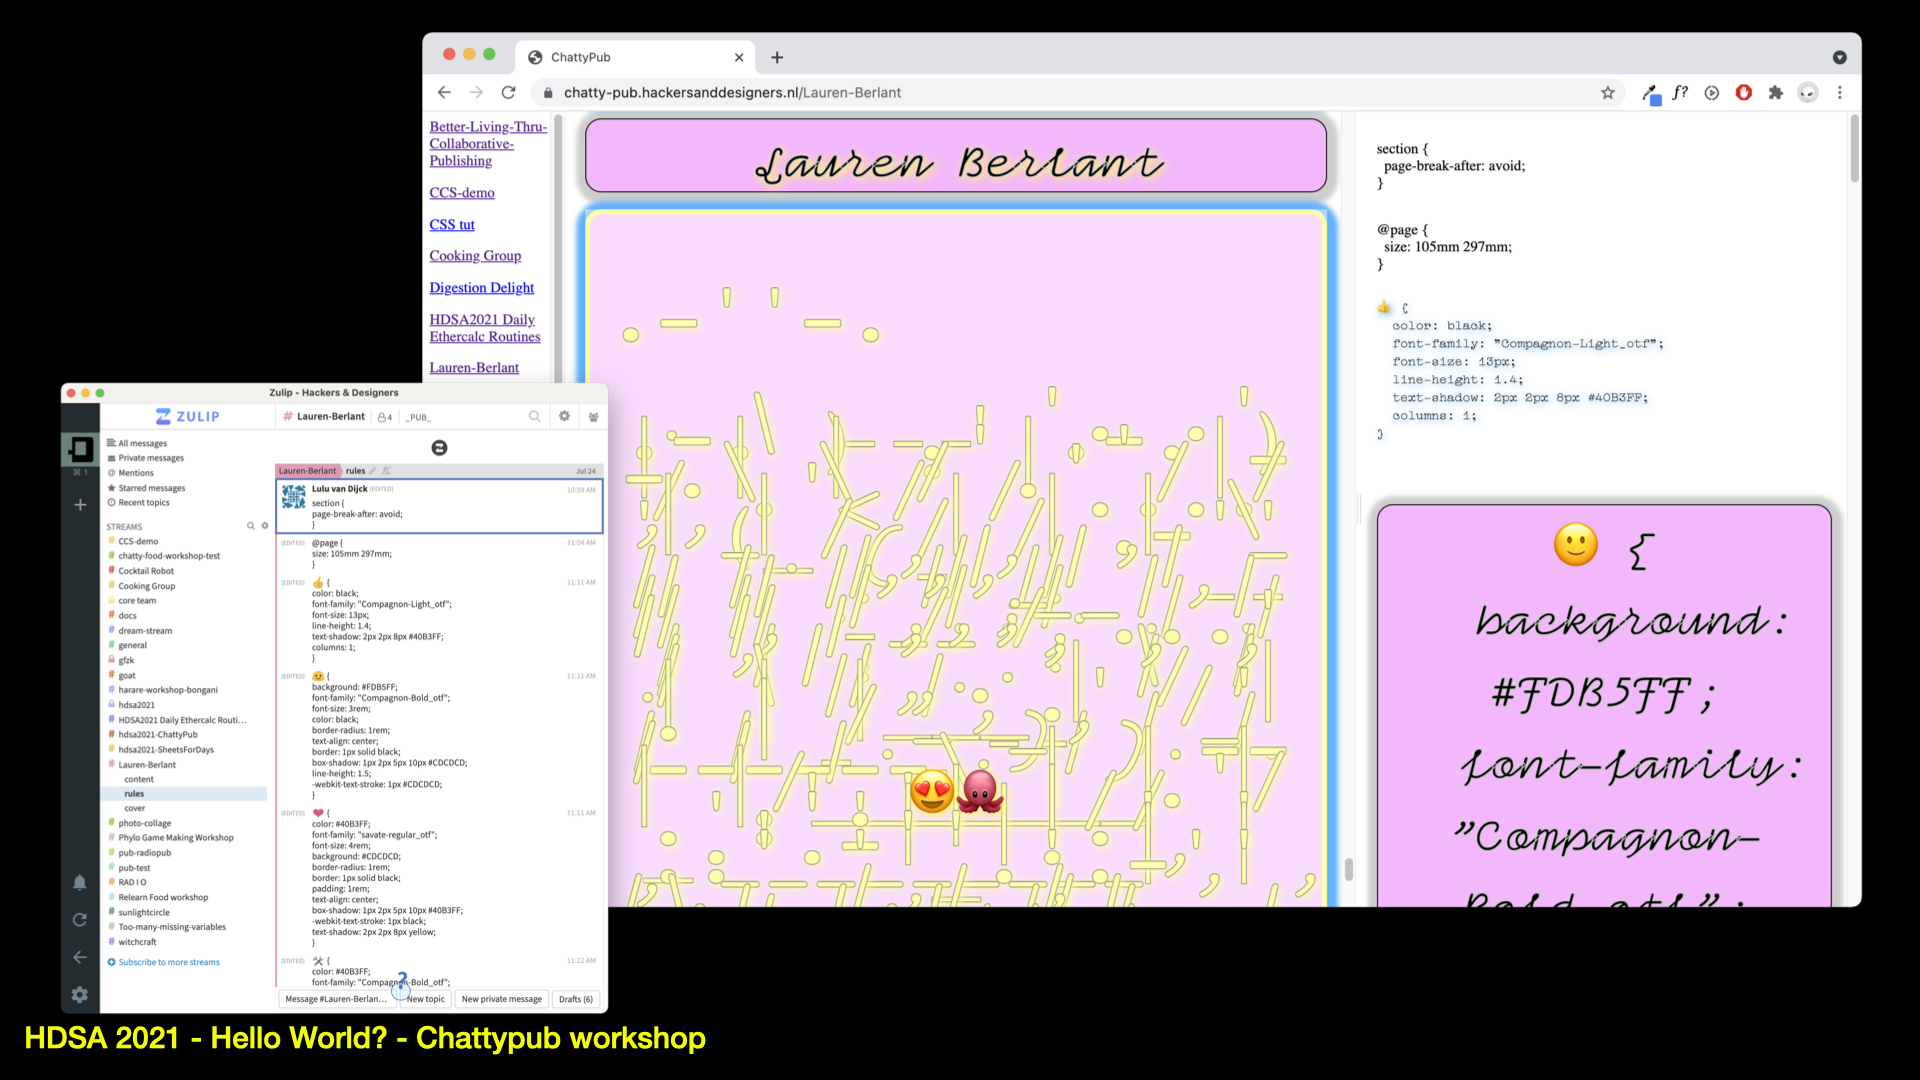Click the Chrome forward arrow

476,92
